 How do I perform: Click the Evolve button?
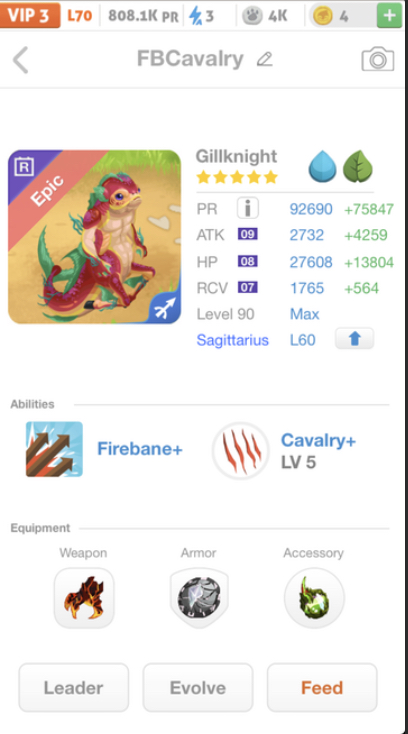tap(198, 687)
